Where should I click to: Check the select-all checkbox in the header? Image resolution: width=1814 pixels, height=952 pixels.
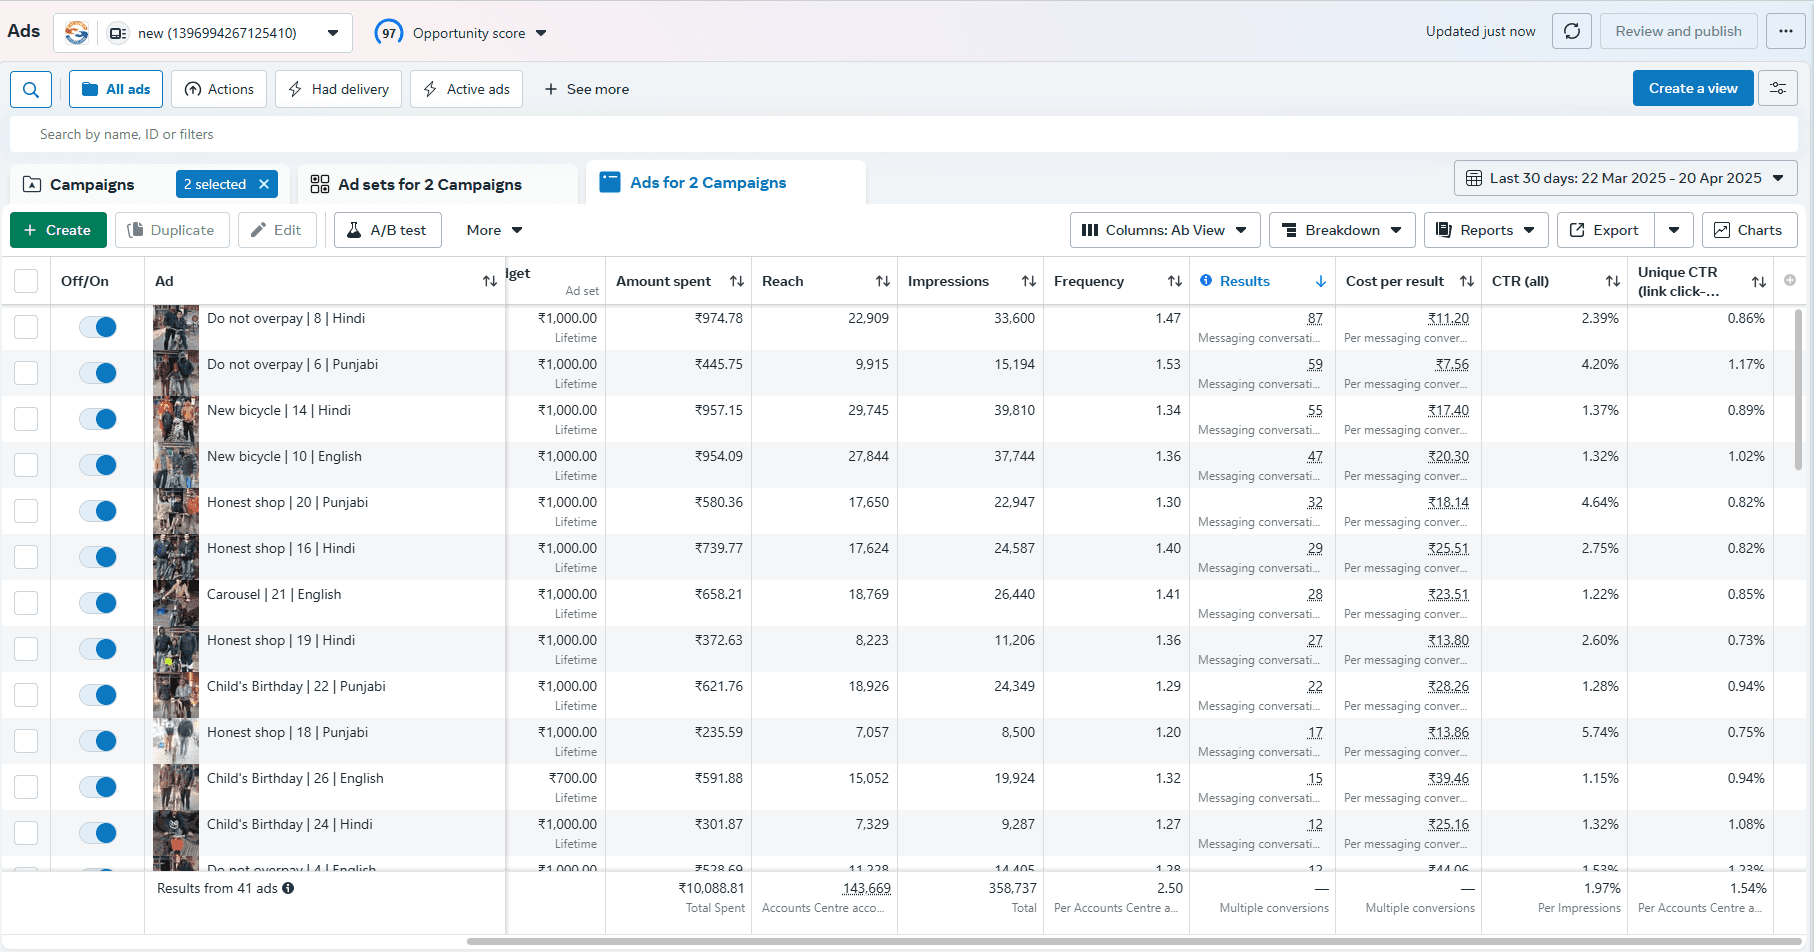point(26,281)
